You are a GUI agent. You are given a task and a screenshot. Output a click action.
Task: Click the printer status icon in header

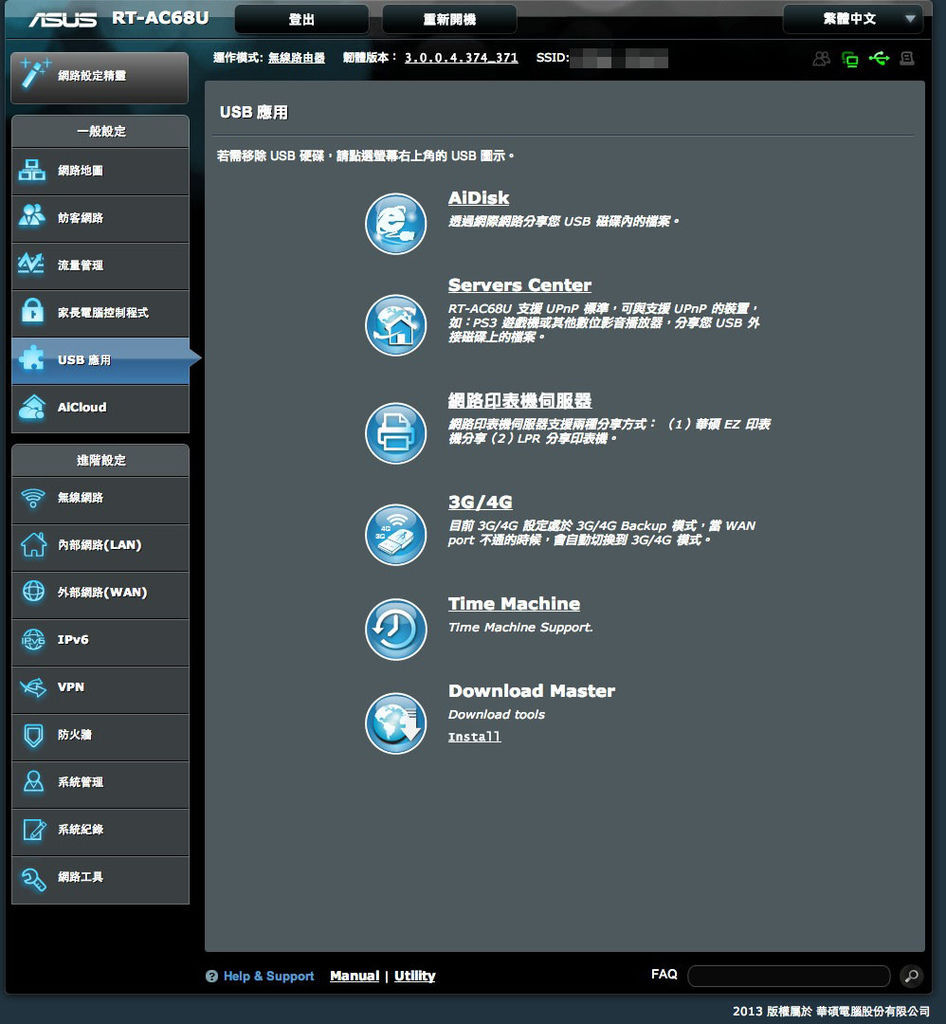907,59
